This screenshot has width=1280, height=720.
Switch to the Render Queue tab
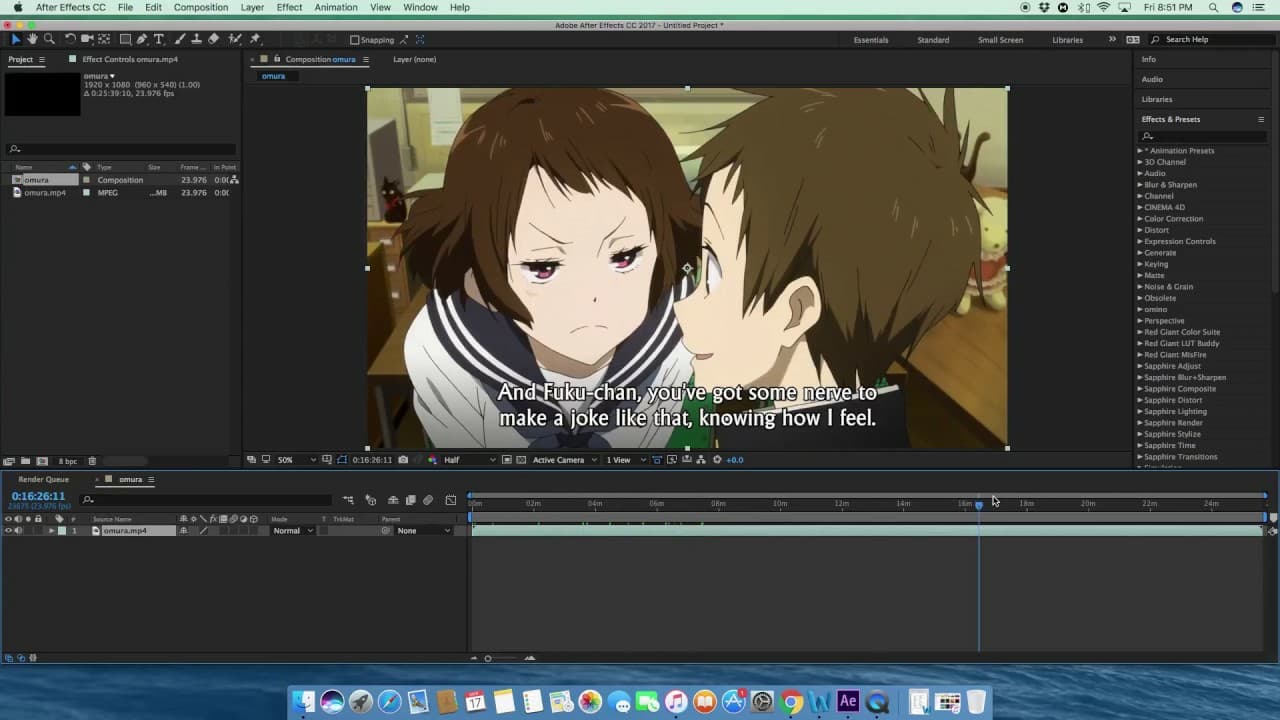click(x=43, y=480)
